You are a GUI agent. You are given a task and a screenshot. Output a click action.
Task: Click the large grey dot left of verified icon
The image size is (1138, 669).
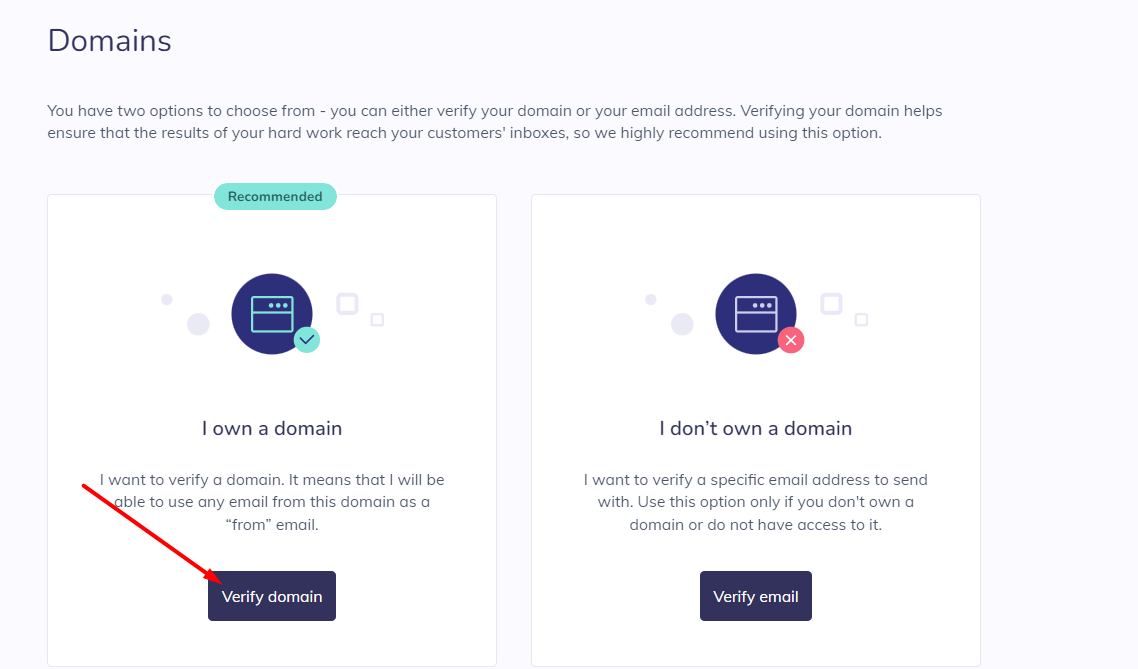coord(198,324)
